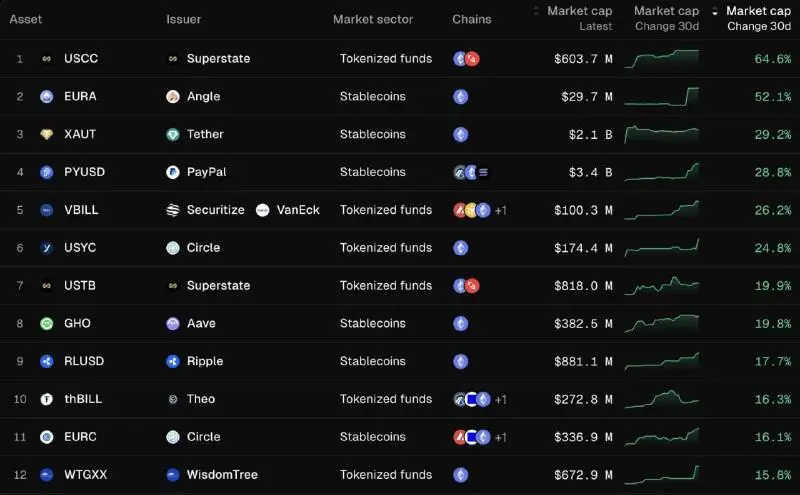
Task: Click the PayPal issuer logo
Action: (173, 172)
